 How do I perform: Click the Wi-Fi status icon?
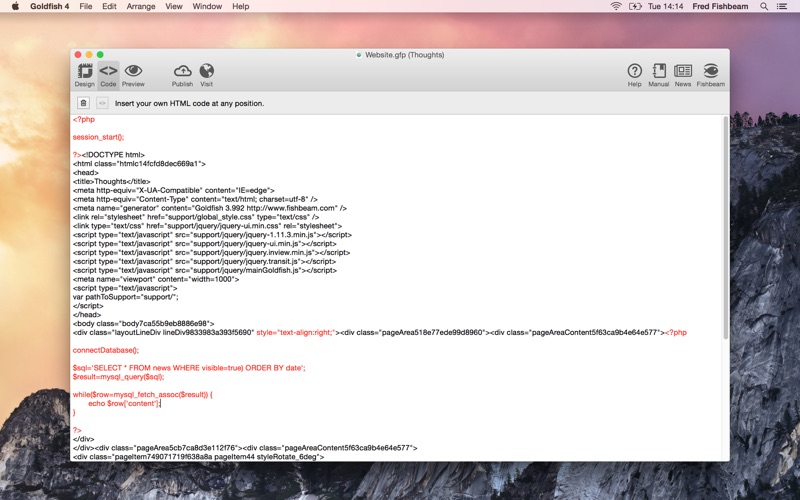pos(615,6)
